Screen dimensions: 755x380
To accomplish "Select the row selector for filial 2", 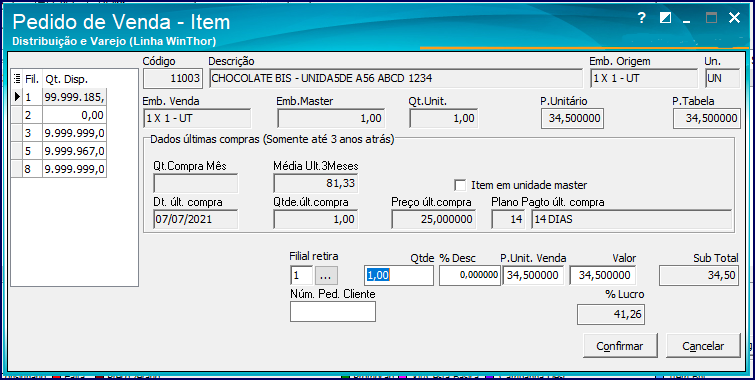I will [x=17, y=115].
